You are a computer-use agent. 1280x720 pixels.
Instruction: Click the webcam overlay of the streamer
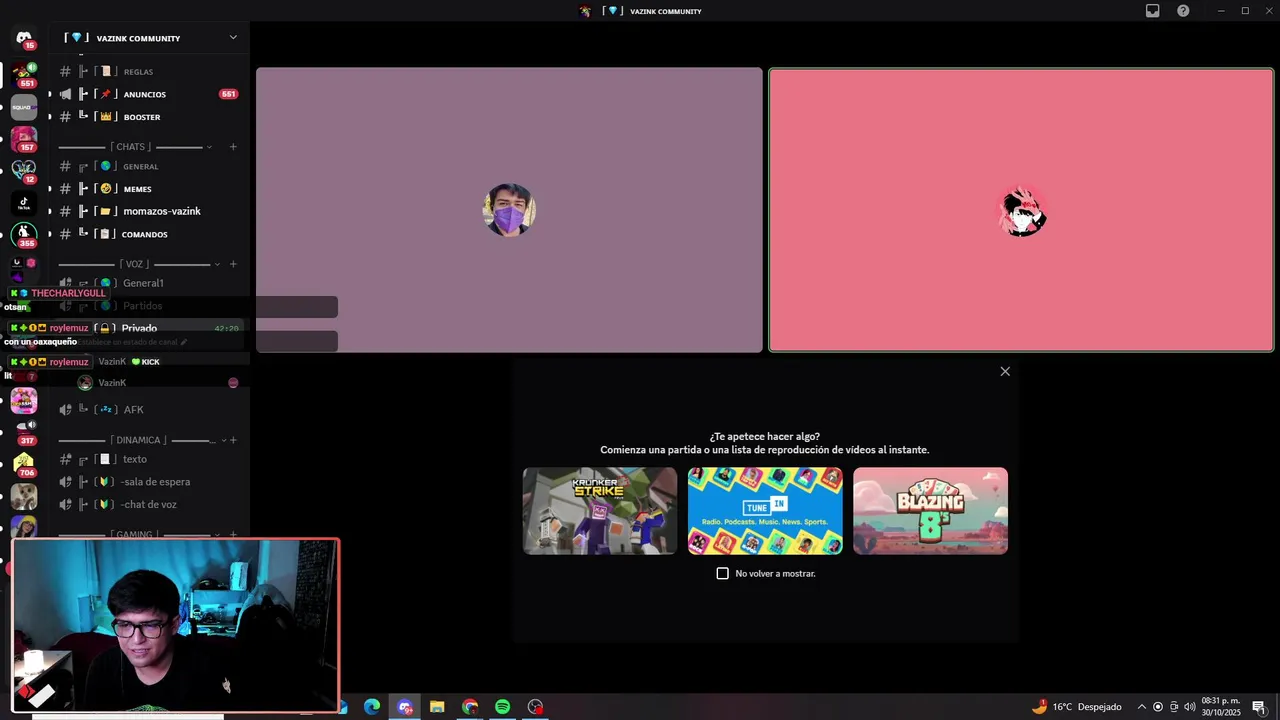point(176,626)
